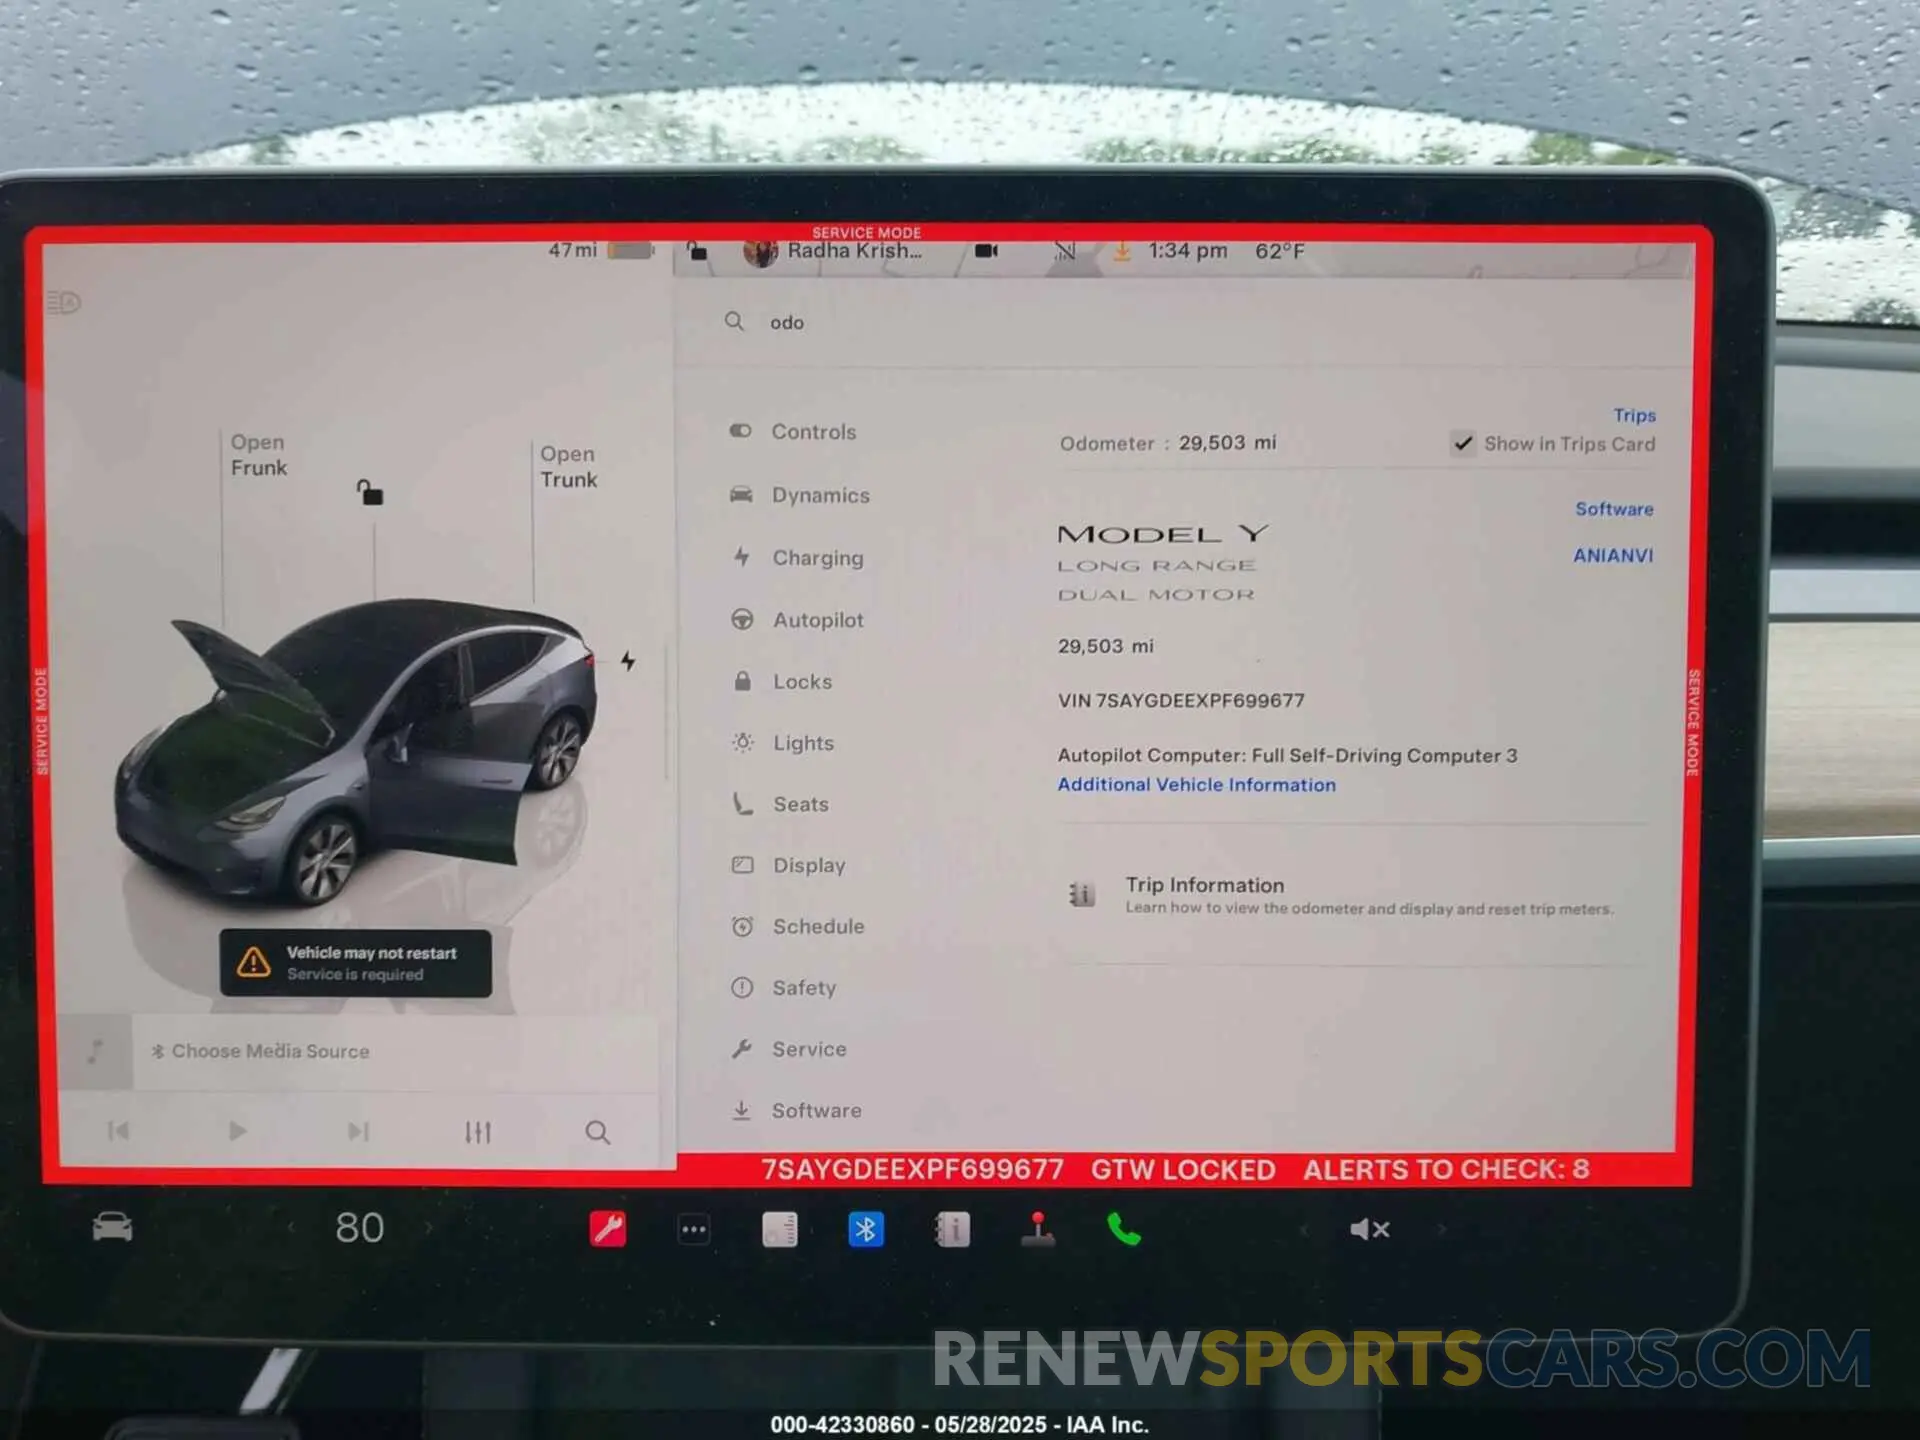This screenshot has width=1920, height=1440.
Task: Unmute the speaker volume icon
Action: 1370,1229
